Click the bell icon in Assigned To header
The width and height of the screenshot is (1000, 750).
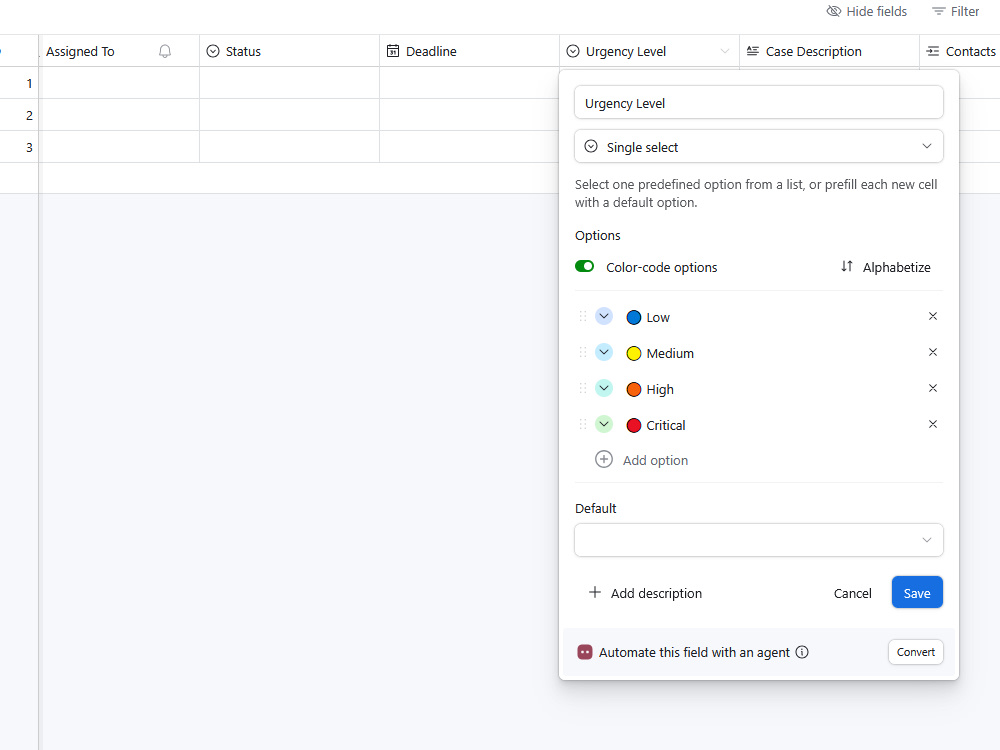pyautogui.click(x=165, y=51)
